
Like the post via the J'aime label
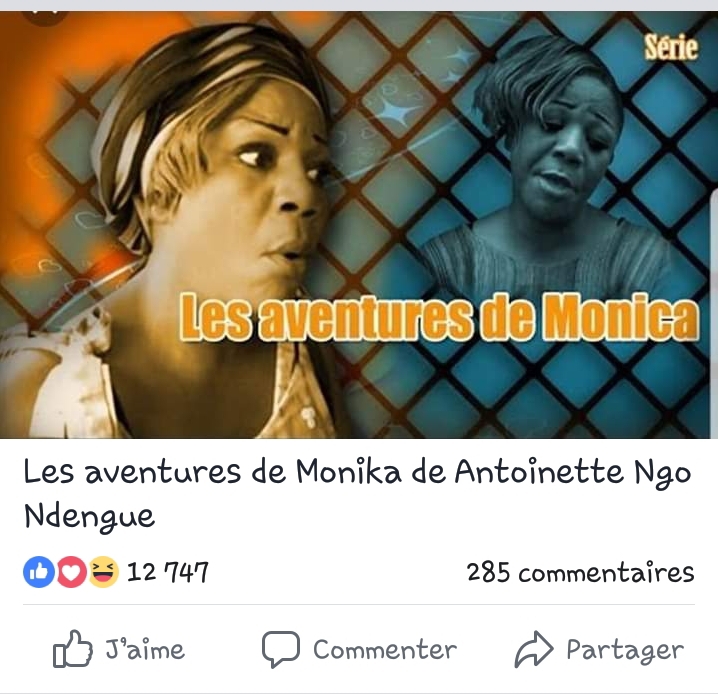(145, 649)
